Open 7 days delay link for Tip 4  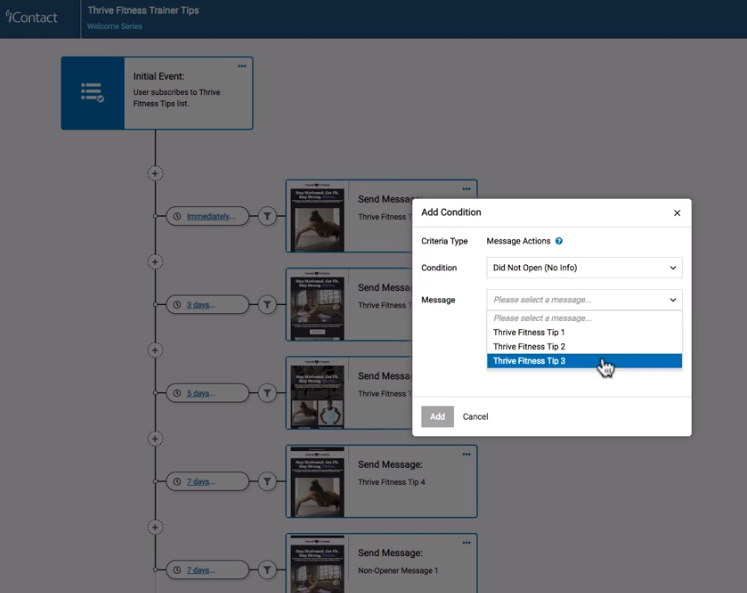pos(201,482)
